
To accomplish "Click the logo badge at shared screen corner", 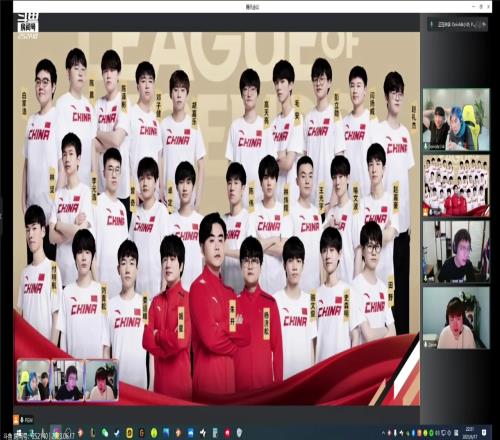I will click(28, 26).
